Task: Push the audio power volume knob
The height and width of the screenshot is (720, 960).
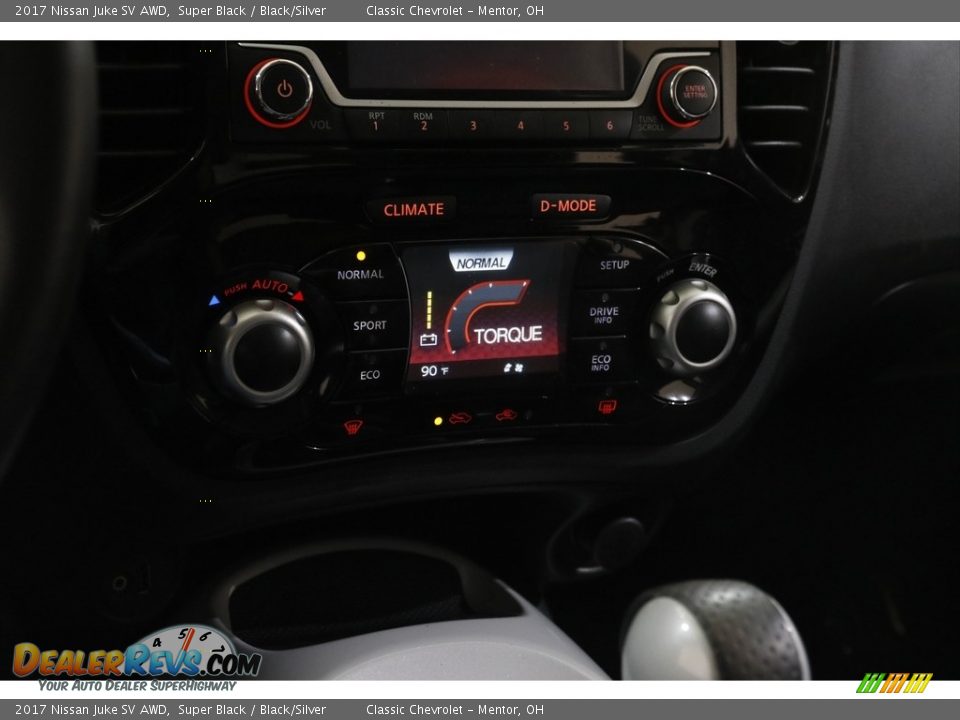Action: click(283, 91)
